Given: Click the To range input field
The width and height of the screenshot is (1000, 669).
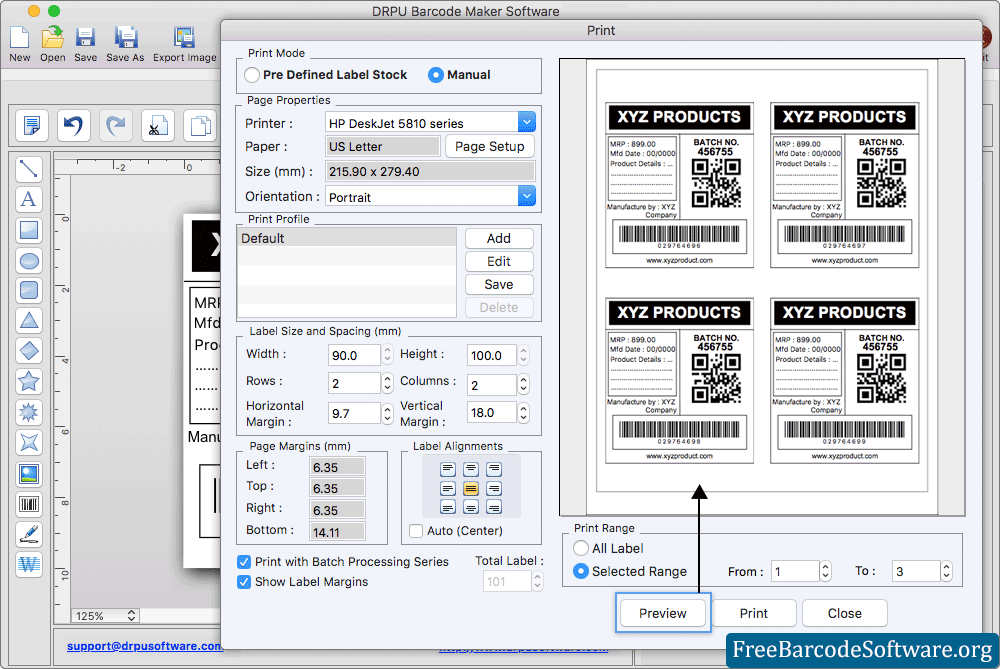Looking at the screenshot, I should [x=916, y=571].
